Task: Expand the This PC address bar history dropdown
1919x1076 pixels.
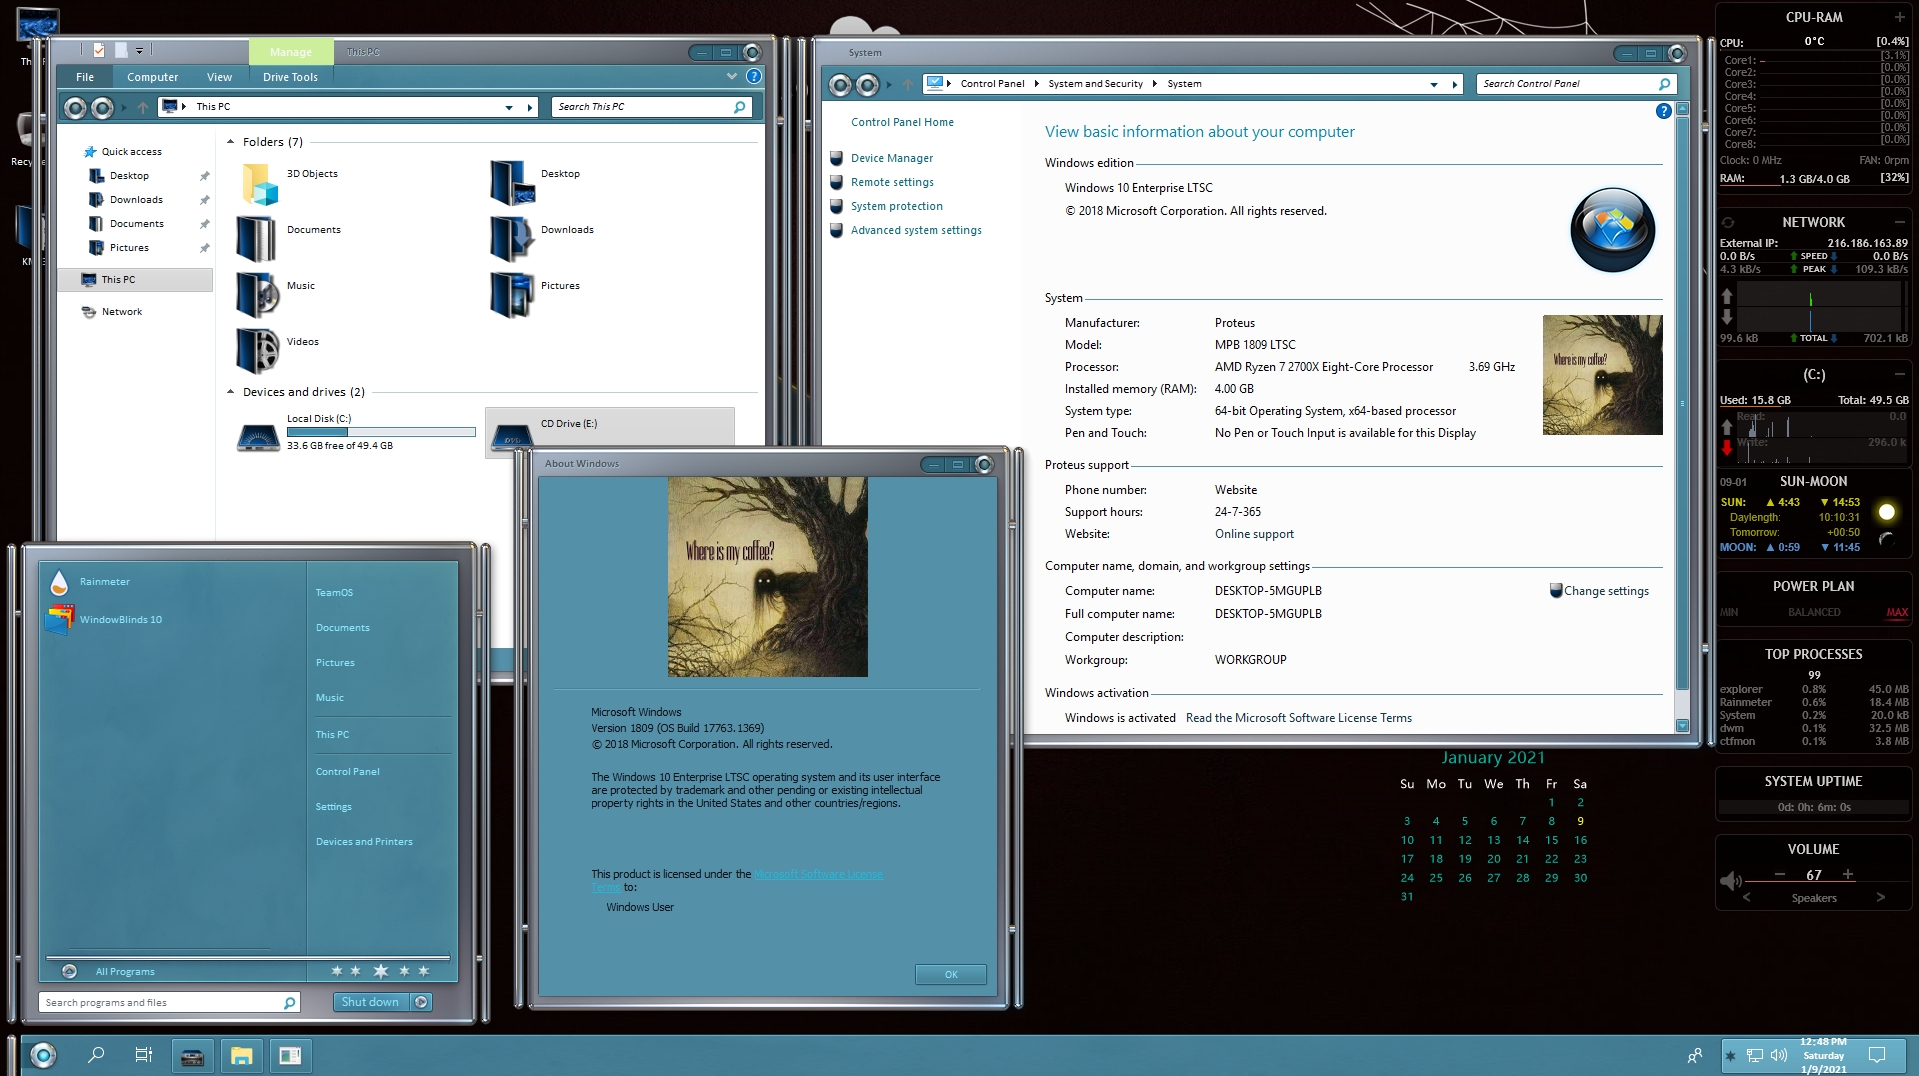Action: click(x=509, y=107)
